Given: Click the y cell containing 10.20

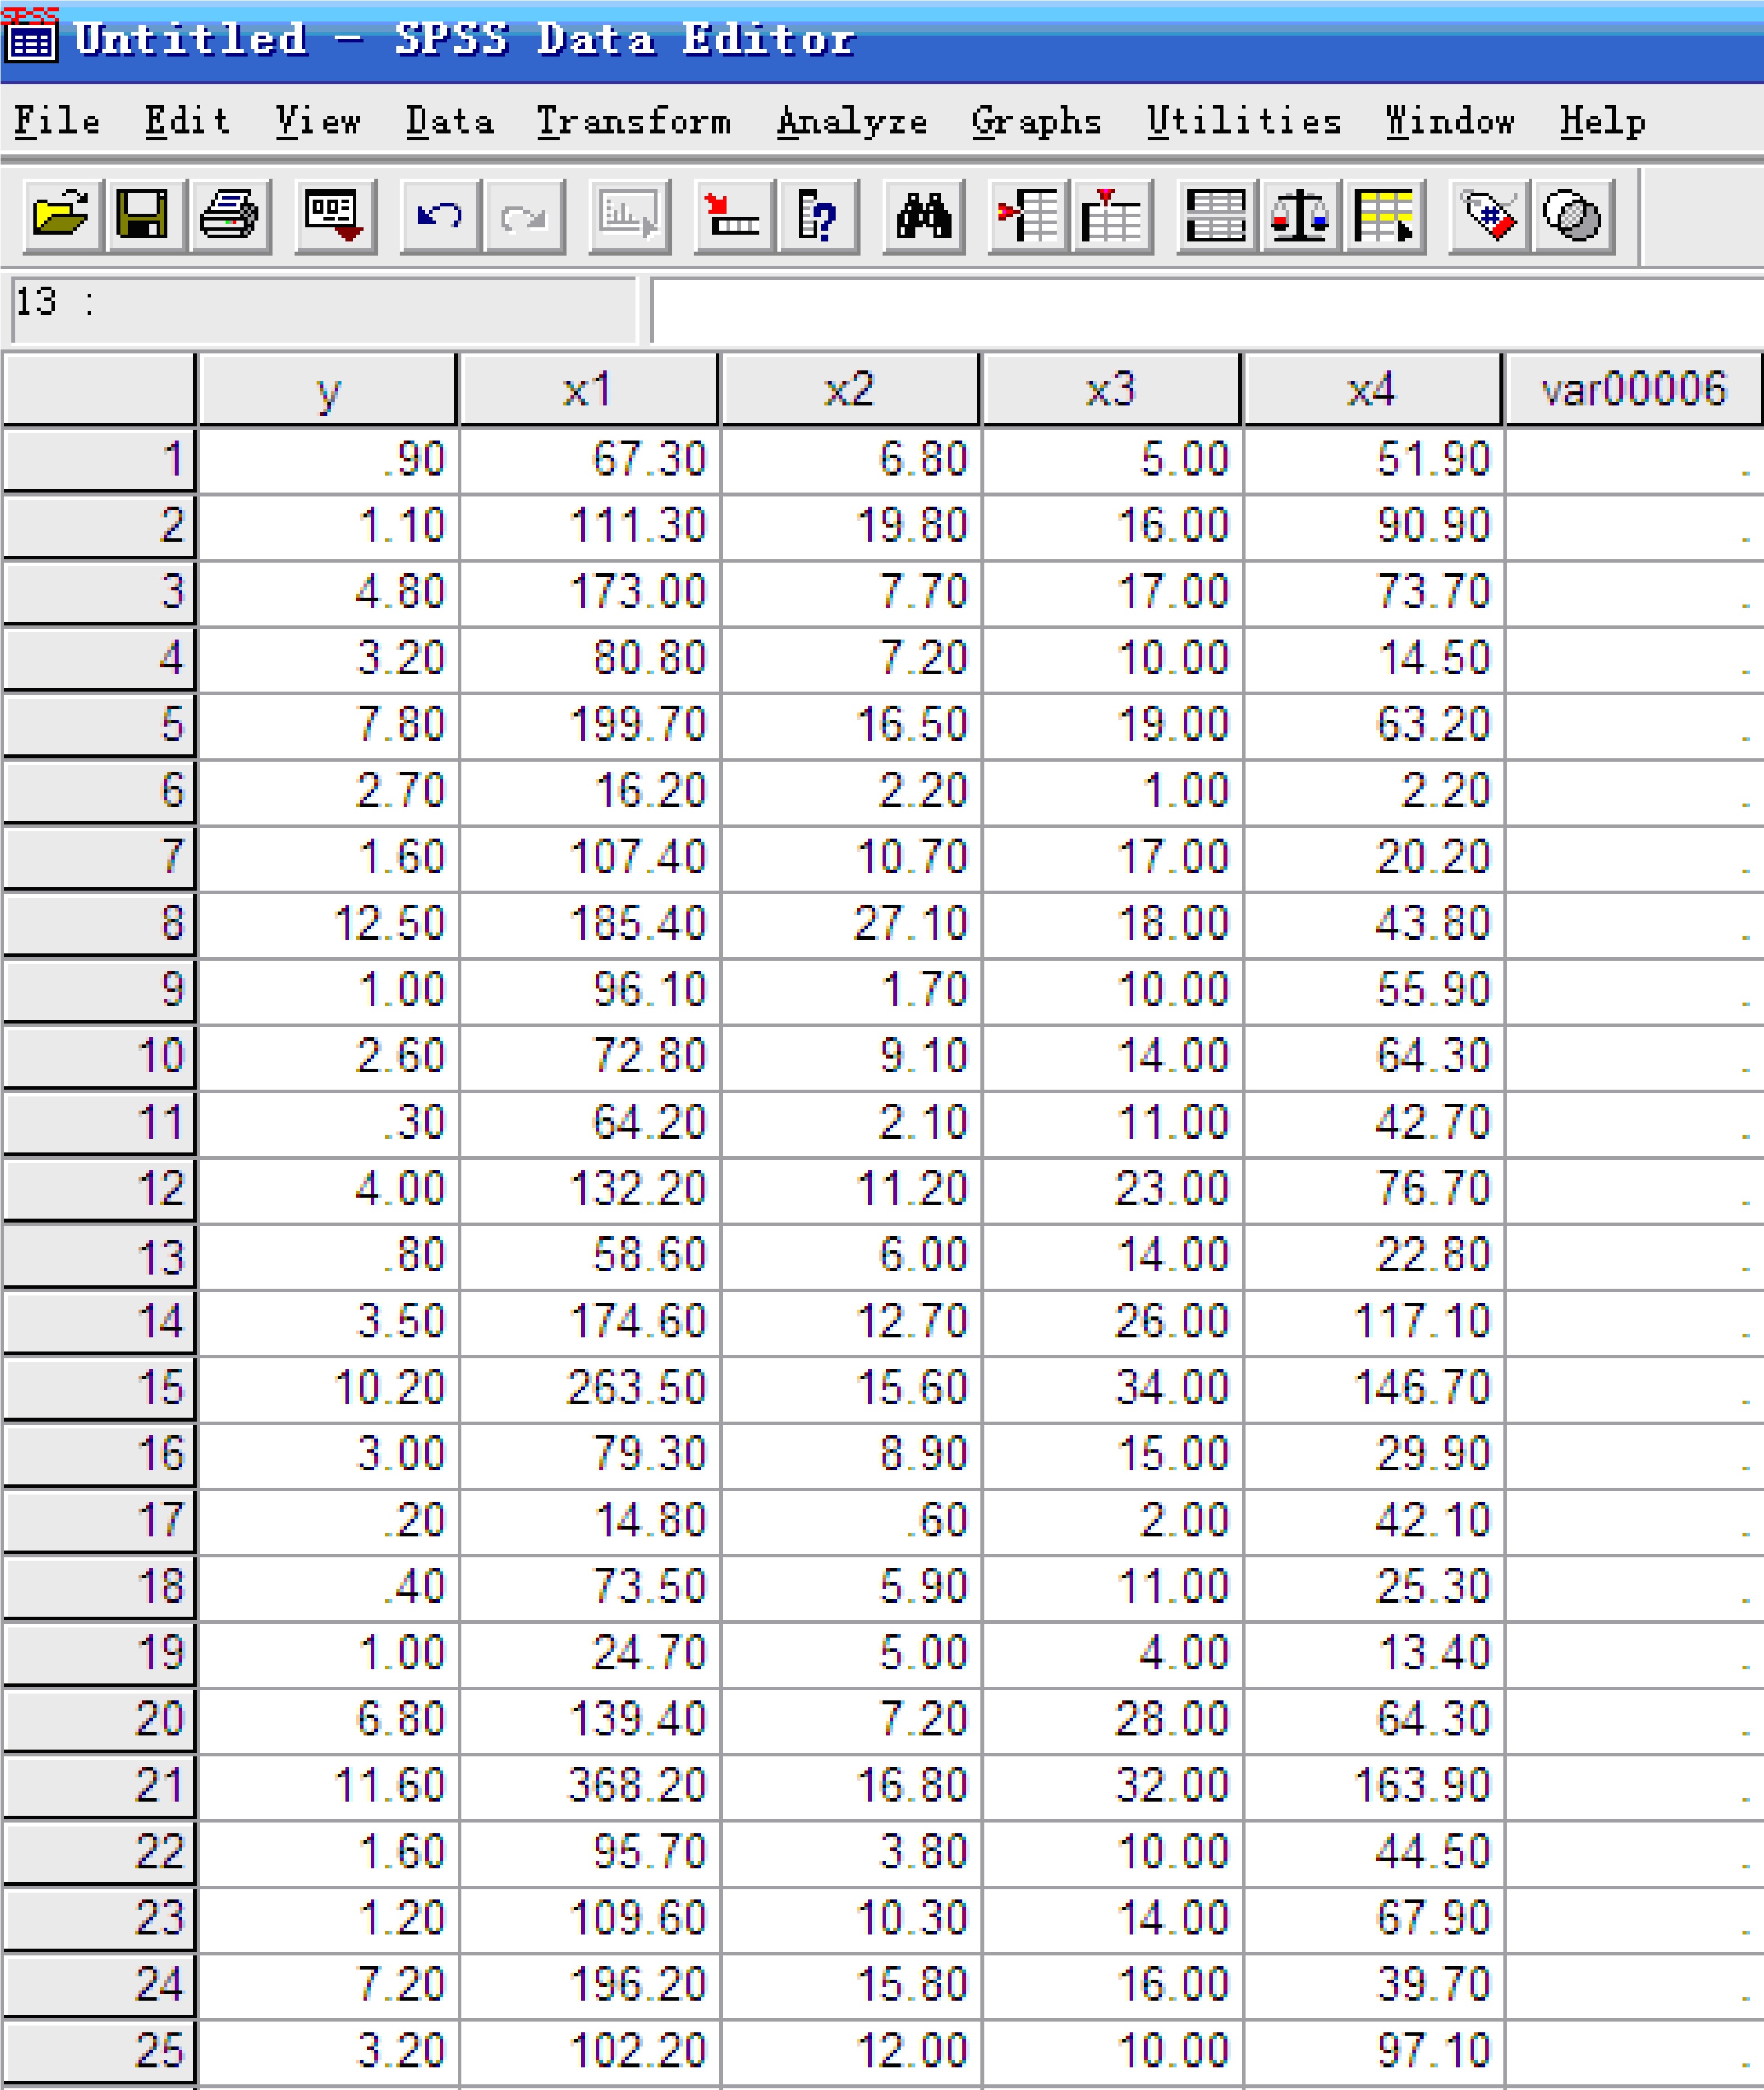Looking at the screenshot, I should pyautogui.click(x=329, y=1388).
